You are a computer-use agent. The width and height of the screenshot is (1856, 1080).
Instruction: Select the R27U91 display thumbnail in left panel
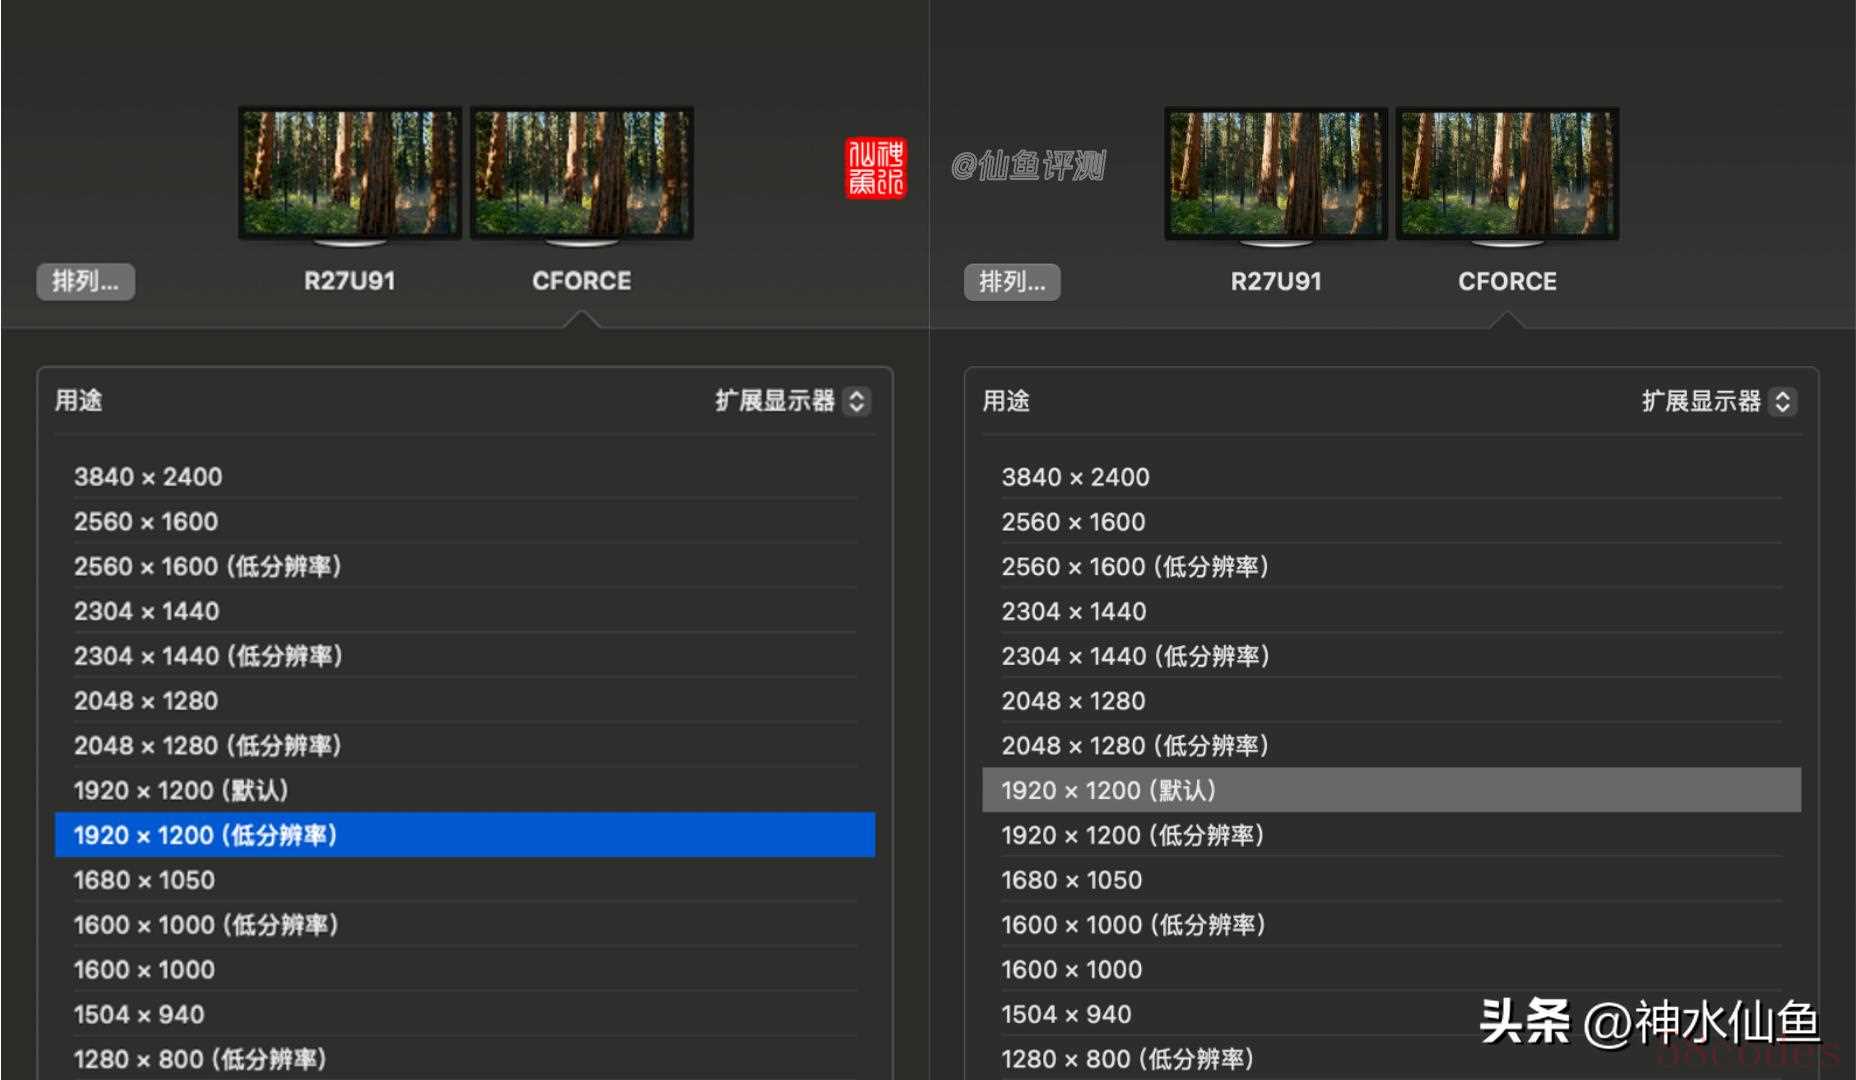[x=350, y=174]
